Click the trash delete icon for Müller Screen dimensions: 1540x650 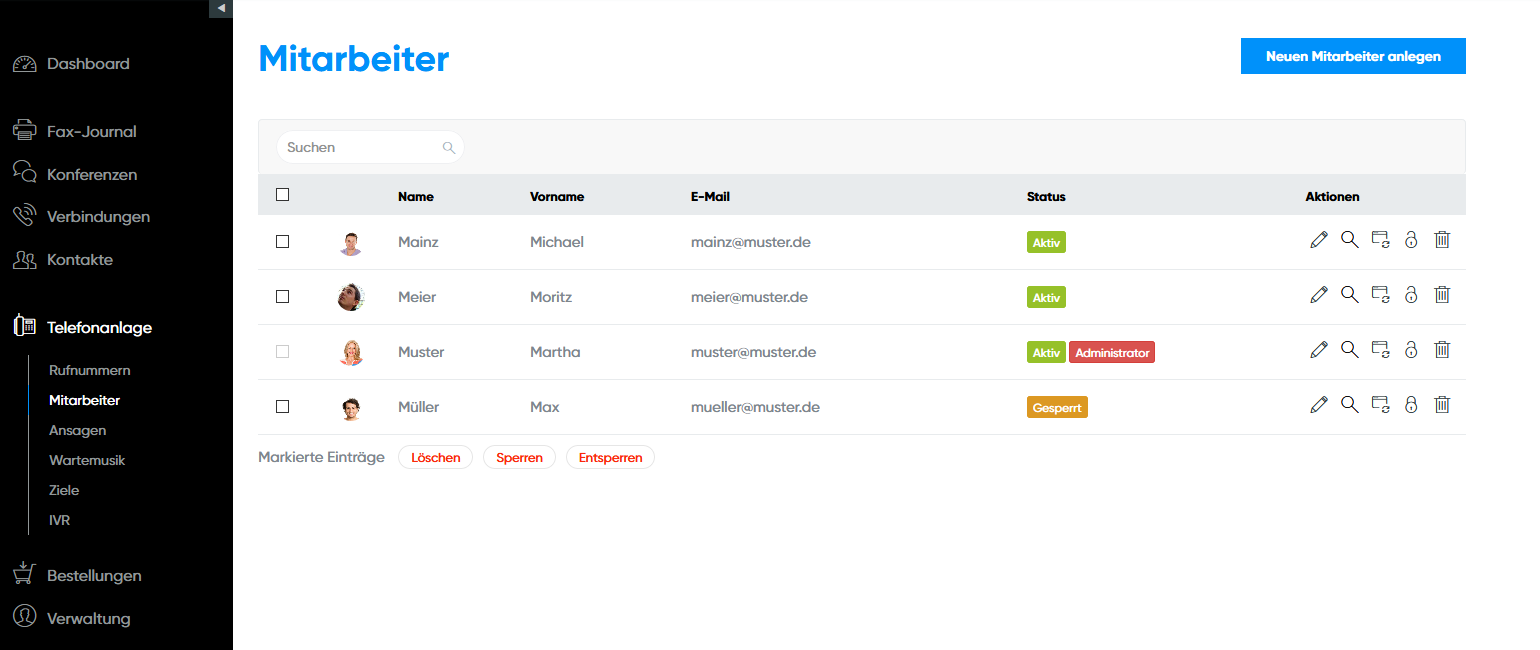[x=1442, y=405]
